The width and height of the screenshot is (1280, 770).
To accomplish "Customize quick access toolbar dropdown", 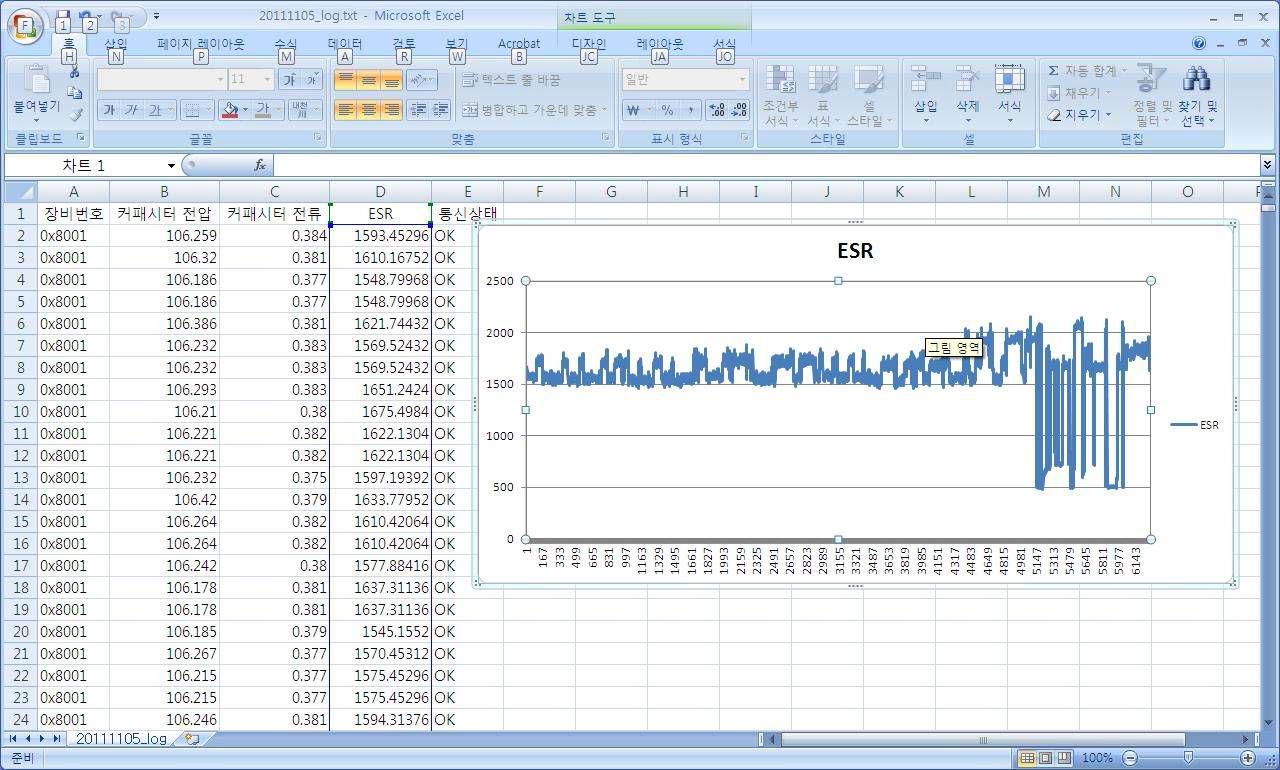I will pyautogui.click(x=157, y=17).
